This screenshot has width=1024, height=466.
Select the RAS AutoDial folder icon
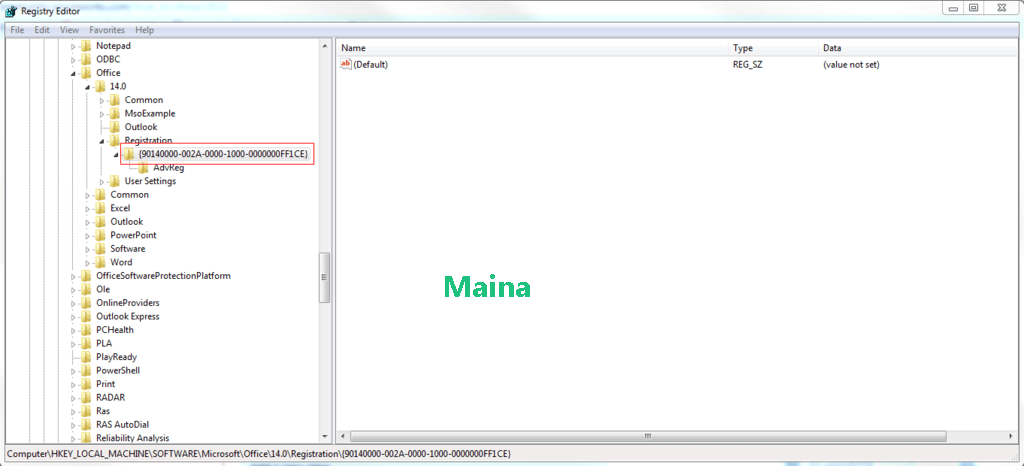86,425
